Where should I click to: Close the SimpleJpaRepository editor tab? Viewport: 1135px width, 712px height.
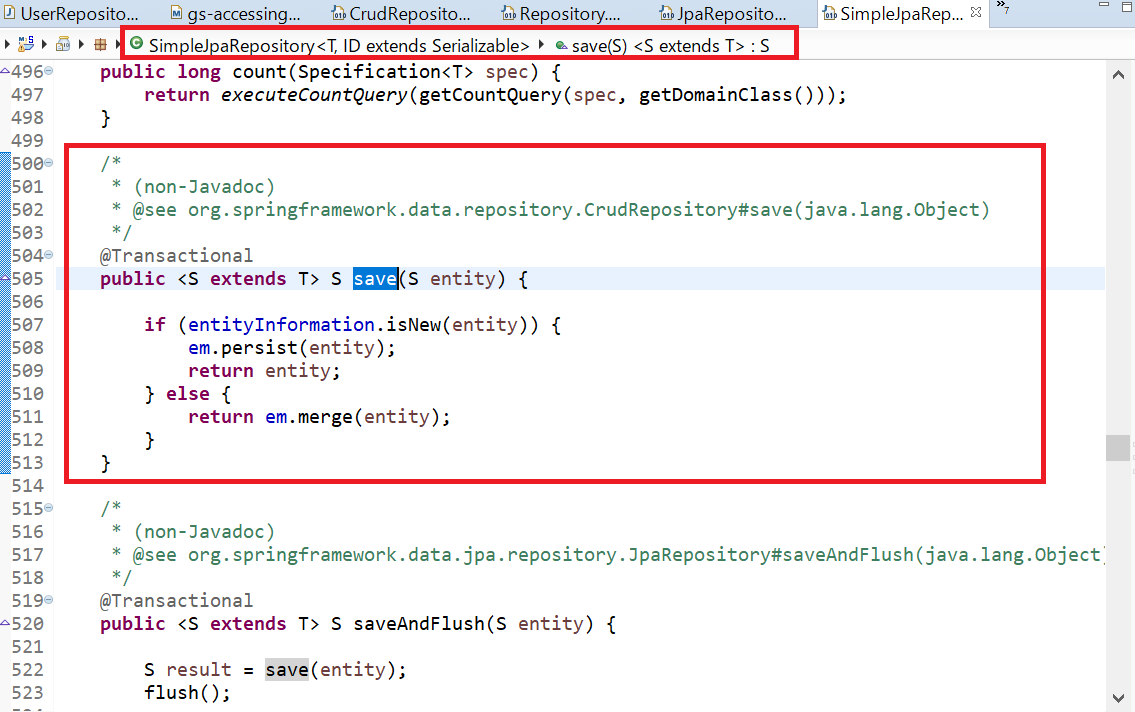(976, 13)
